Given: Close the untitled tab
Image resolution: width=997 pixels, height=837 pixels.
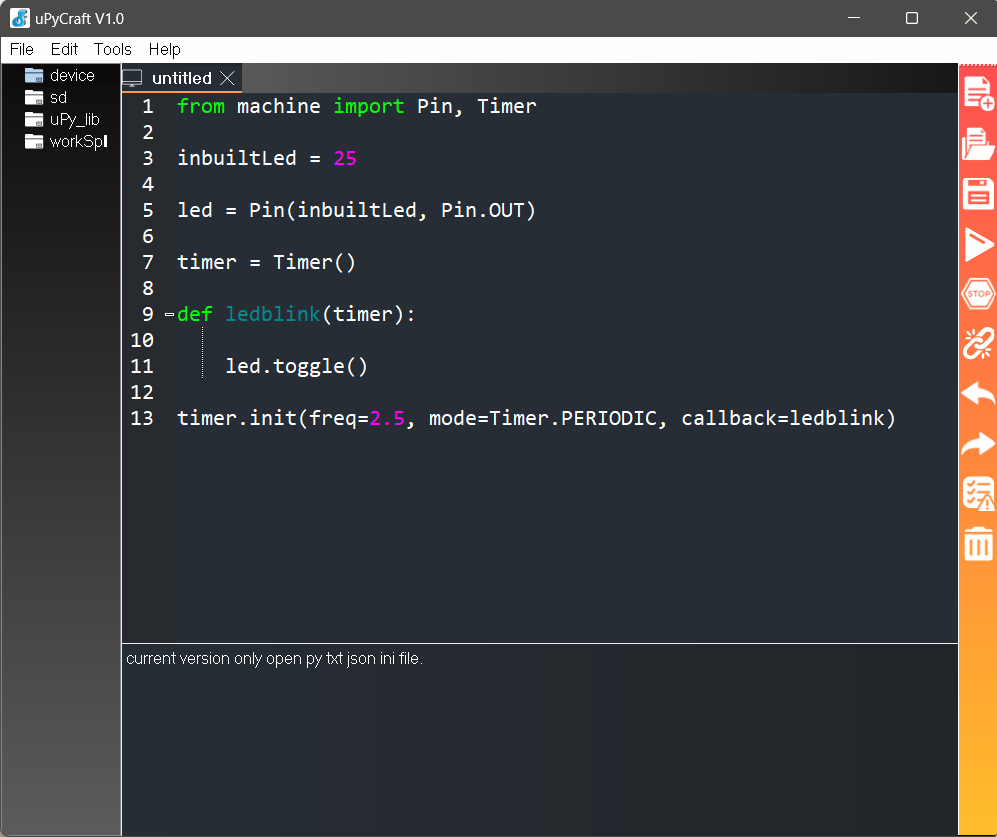Looking at the screenshot, I should click(227, 78).
